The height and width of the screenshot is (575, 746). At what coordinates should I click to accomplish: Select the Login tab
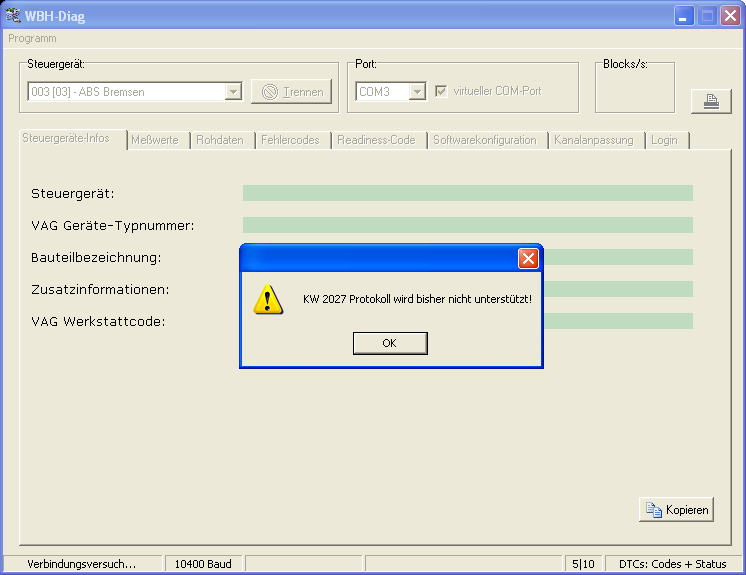(664, 140)
